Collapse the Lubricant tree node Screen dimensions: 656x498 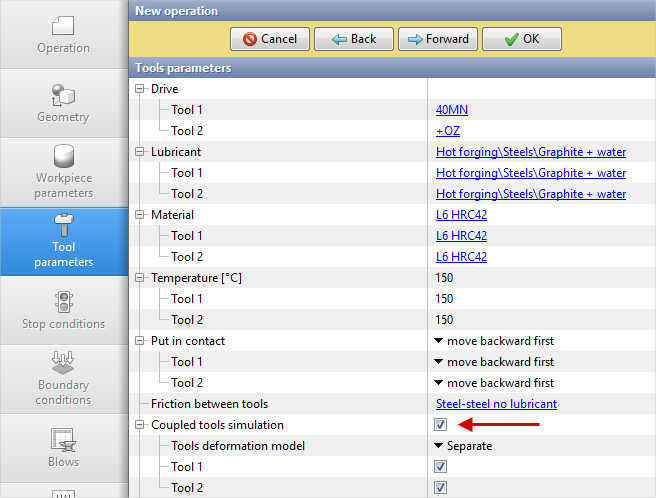[x=140, y=152]
